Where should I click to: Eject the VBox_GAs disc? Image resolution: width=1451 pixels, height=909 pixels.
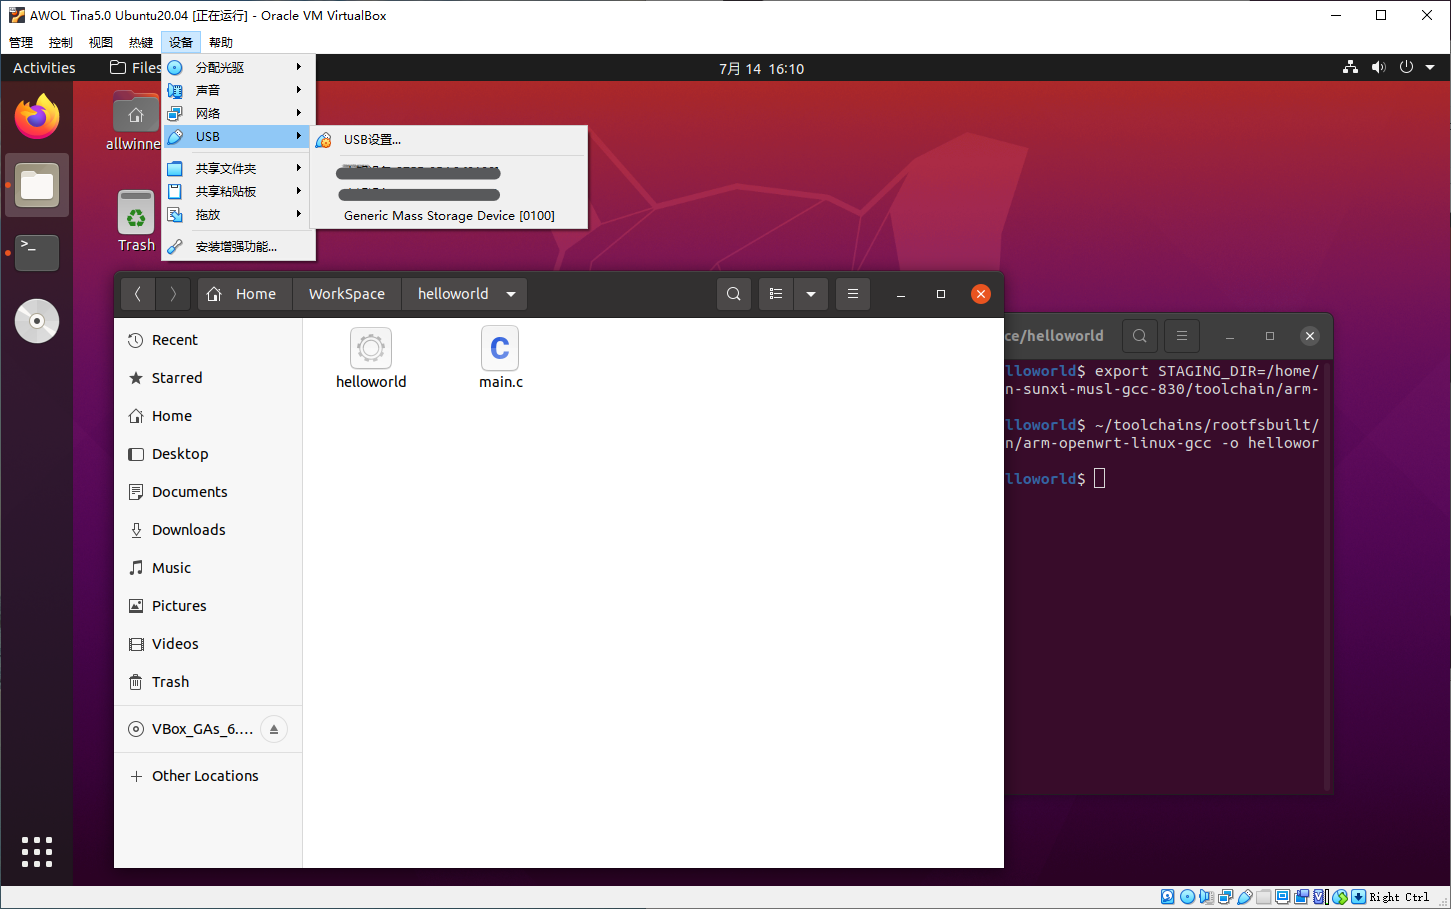[x=274, y=729]
